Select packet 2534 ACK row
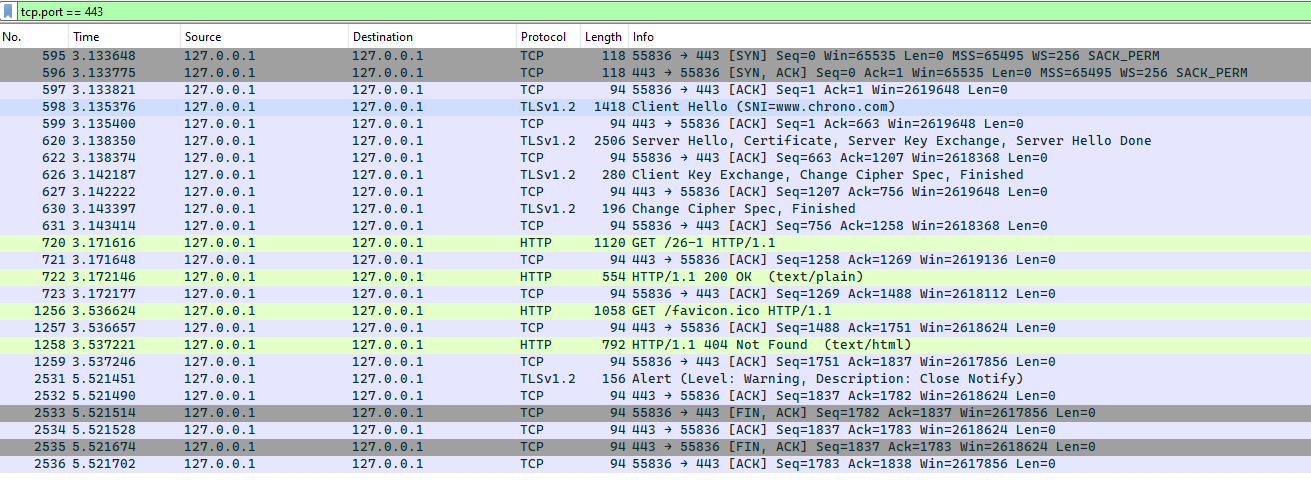Viewport: 1311px width, 490px height. pyautogui.click(x=655, y=430)
